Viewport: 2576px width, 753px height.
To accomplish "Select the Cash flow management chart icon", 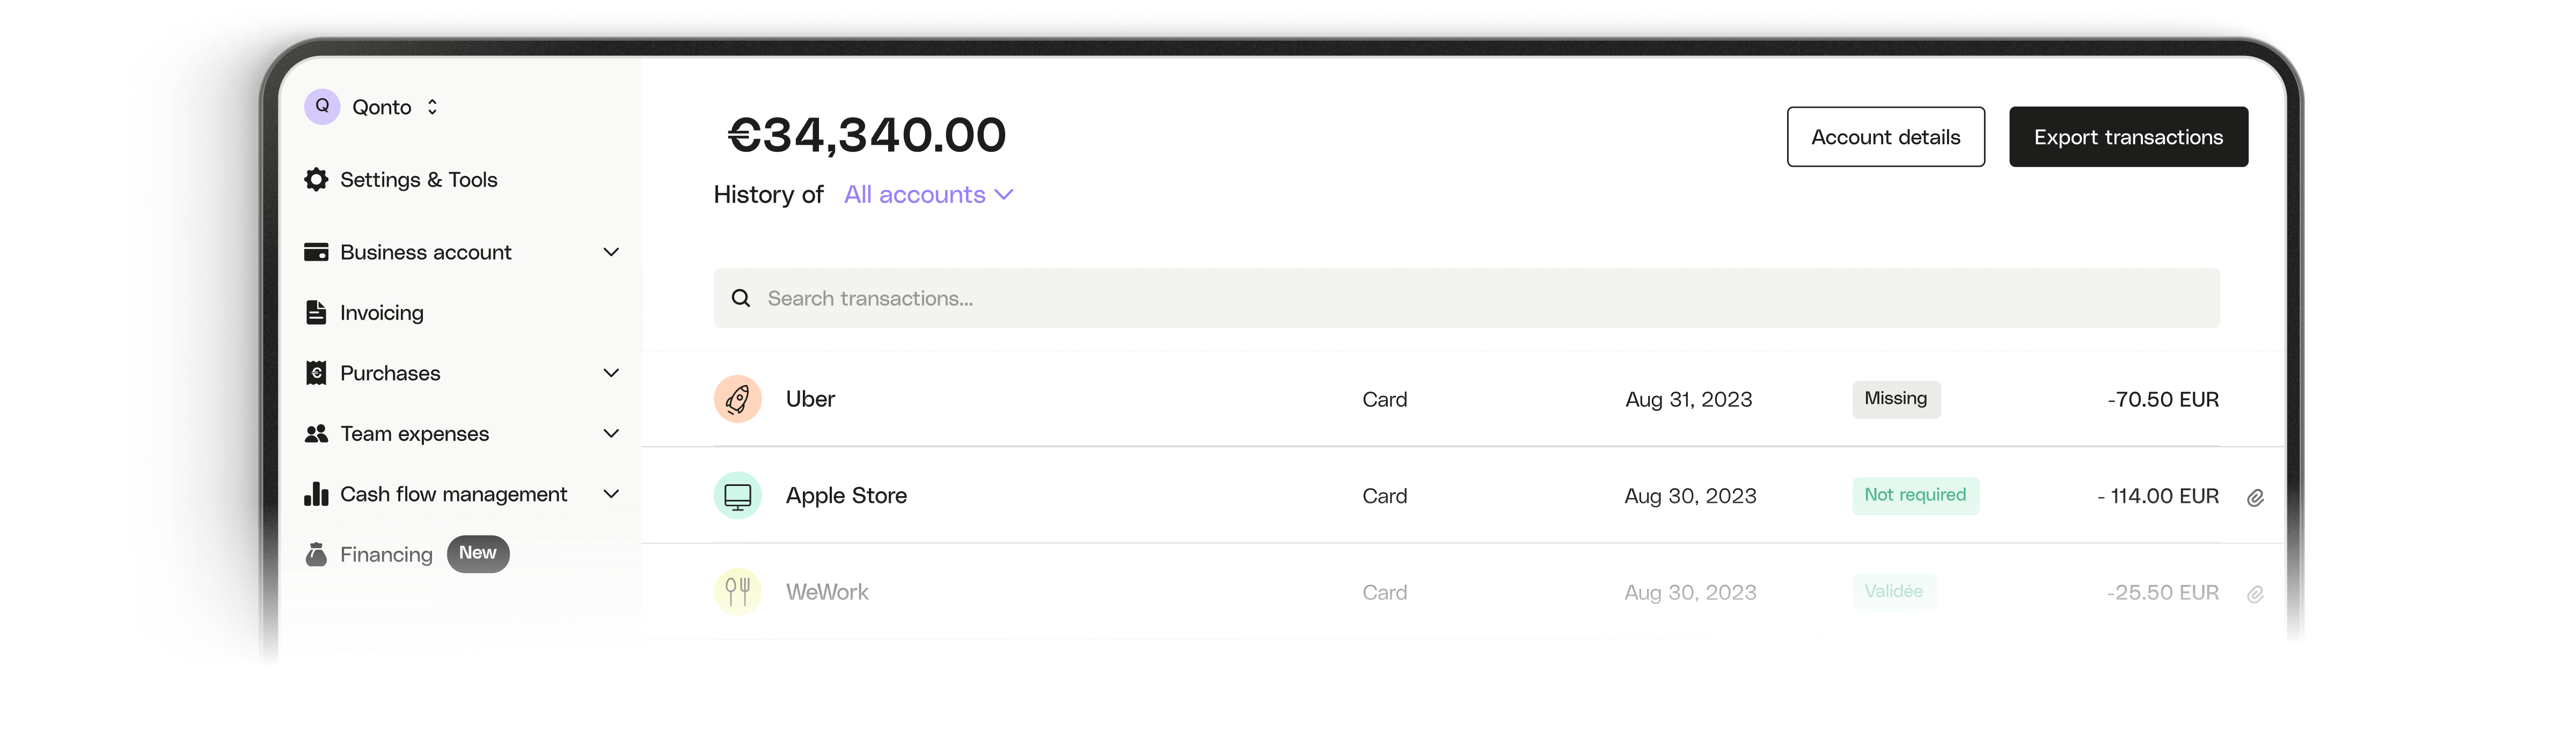I will [x=316, y=494].
